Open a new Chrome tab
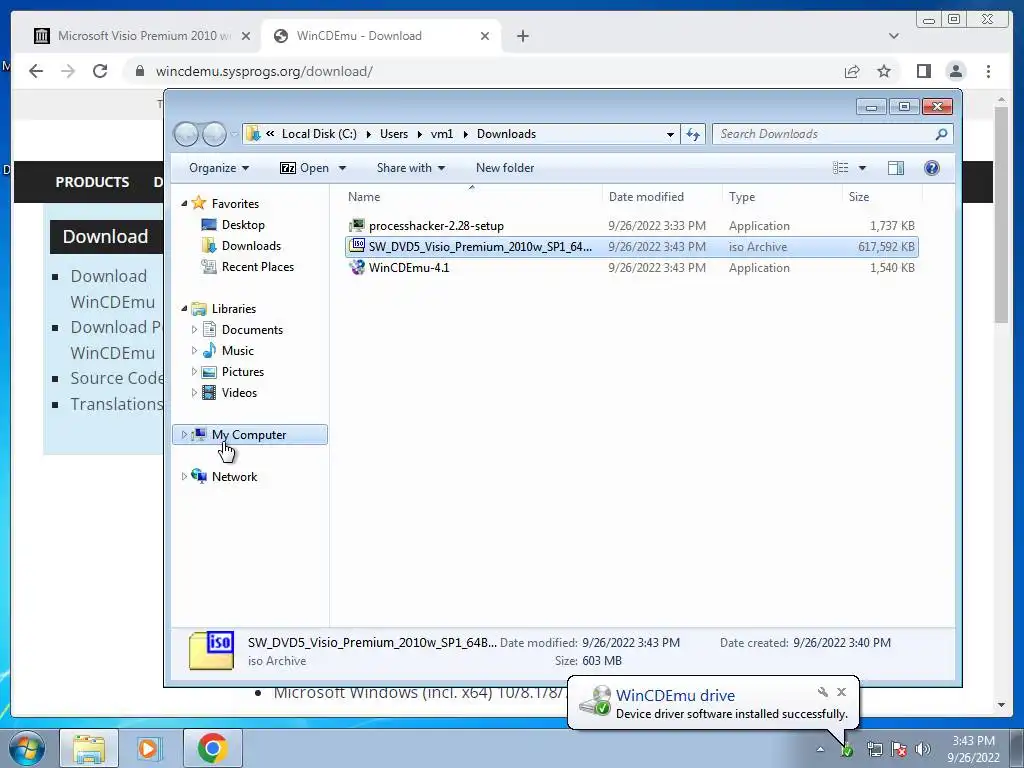Image resolution: width=1024 pixels, height=768 pixels. pyautogui.click(x=522, y=36)
